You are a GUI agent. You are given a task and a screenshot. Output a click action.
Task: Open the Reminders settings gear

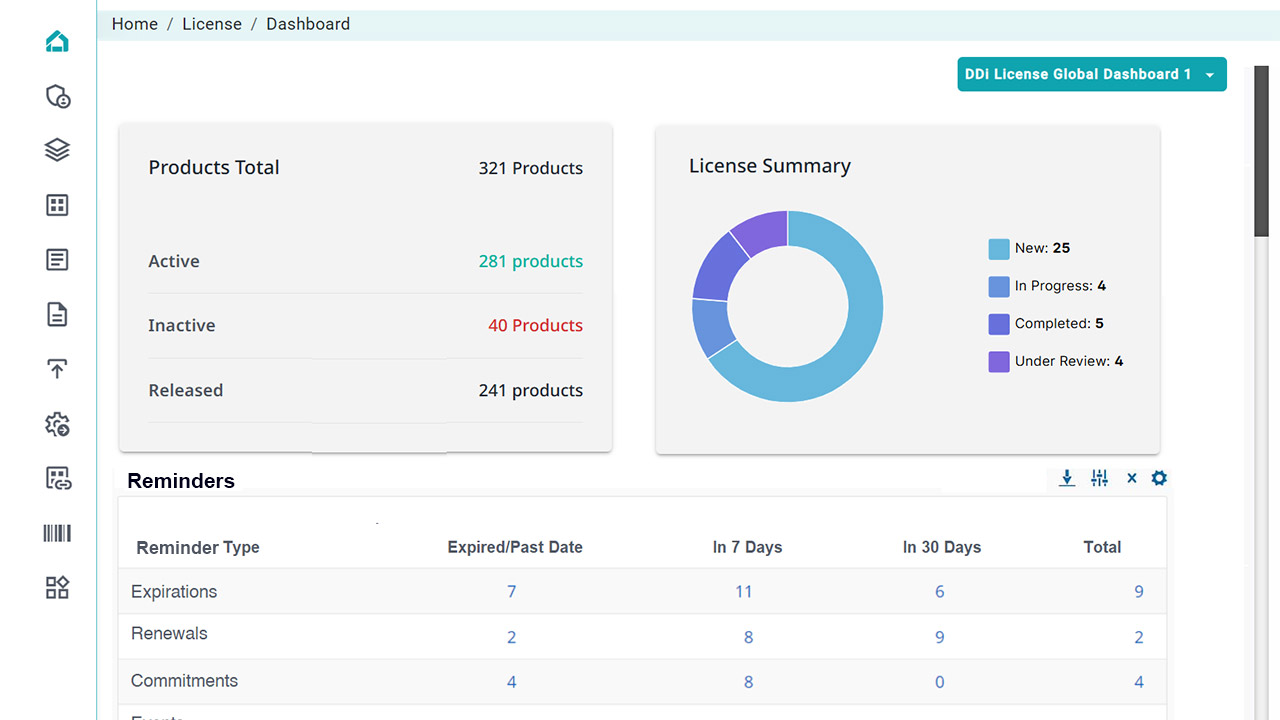pos(1159,478)
